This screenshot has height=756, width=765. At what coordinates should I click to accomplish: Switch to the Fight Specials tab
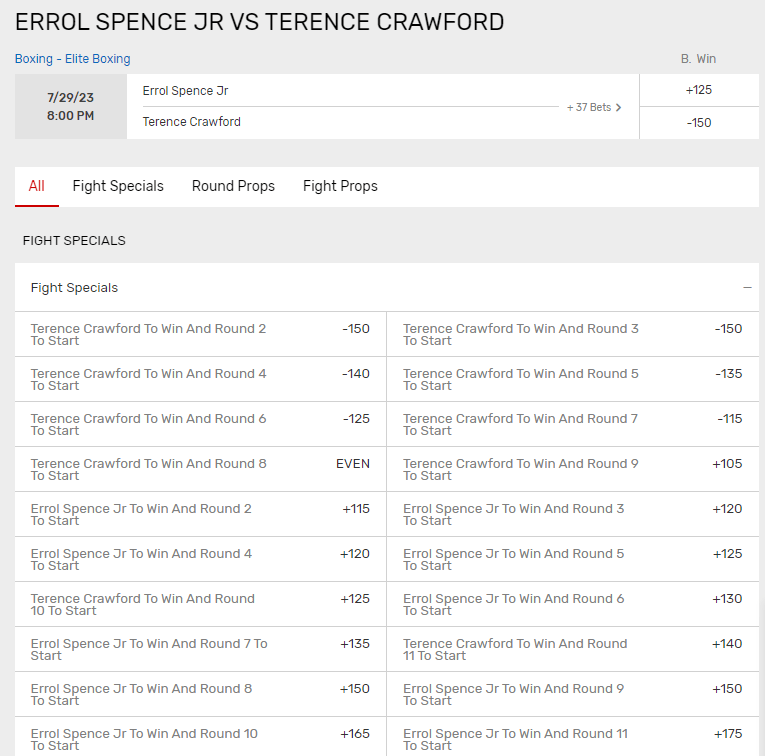click(x=118, y=186)
